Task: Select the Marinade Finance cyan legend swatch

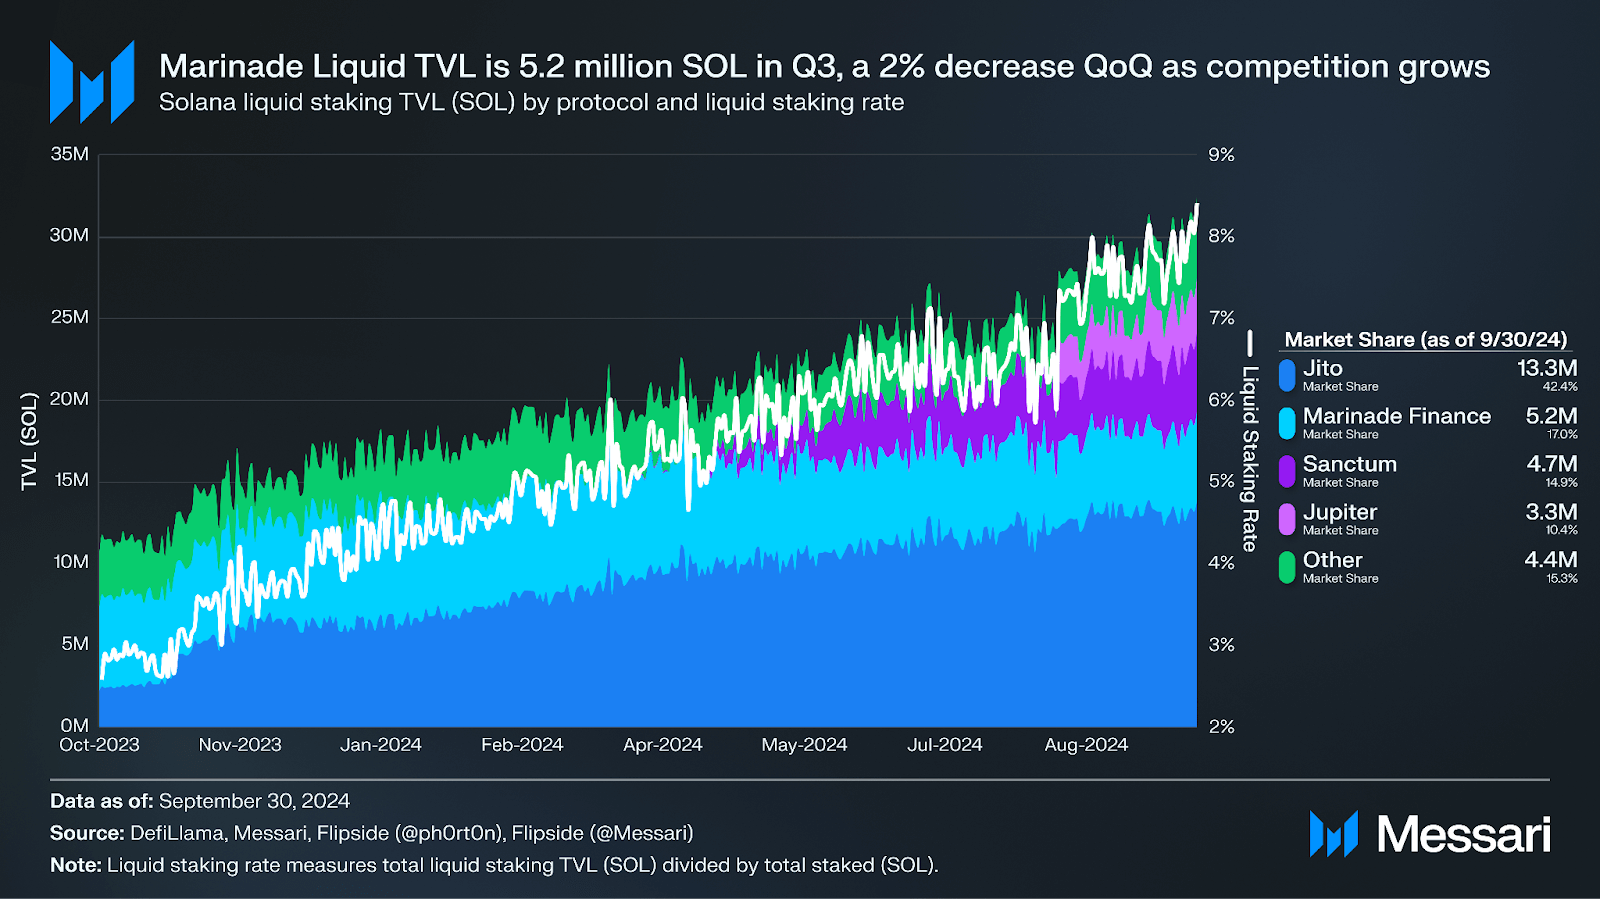Action: 1287,423
